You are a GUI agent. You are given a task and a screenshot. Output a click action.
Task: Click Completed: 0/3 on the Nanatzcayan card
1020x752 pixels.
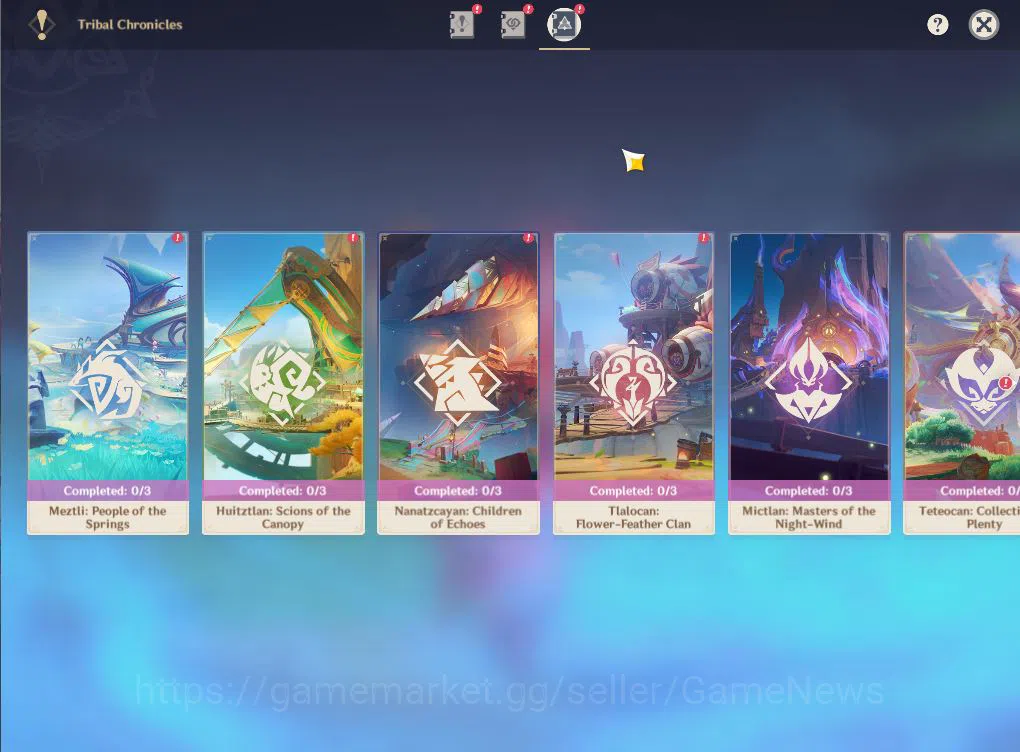[x=458, y=490]
